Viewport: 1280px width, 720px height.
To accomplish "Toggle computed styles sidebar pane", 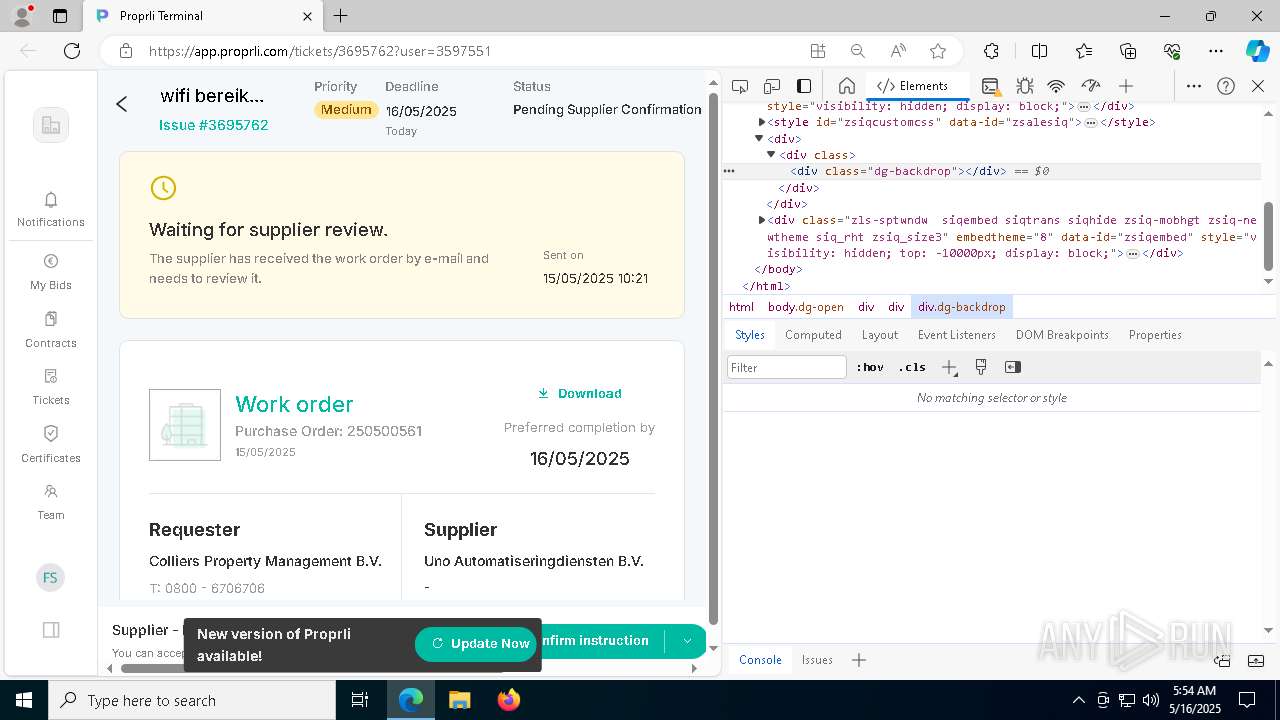I will 1013,367.
